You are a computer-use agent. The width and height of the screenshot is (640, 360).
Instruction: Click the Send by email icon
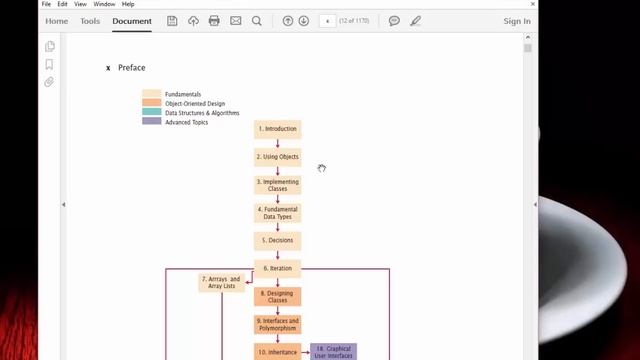236,21
